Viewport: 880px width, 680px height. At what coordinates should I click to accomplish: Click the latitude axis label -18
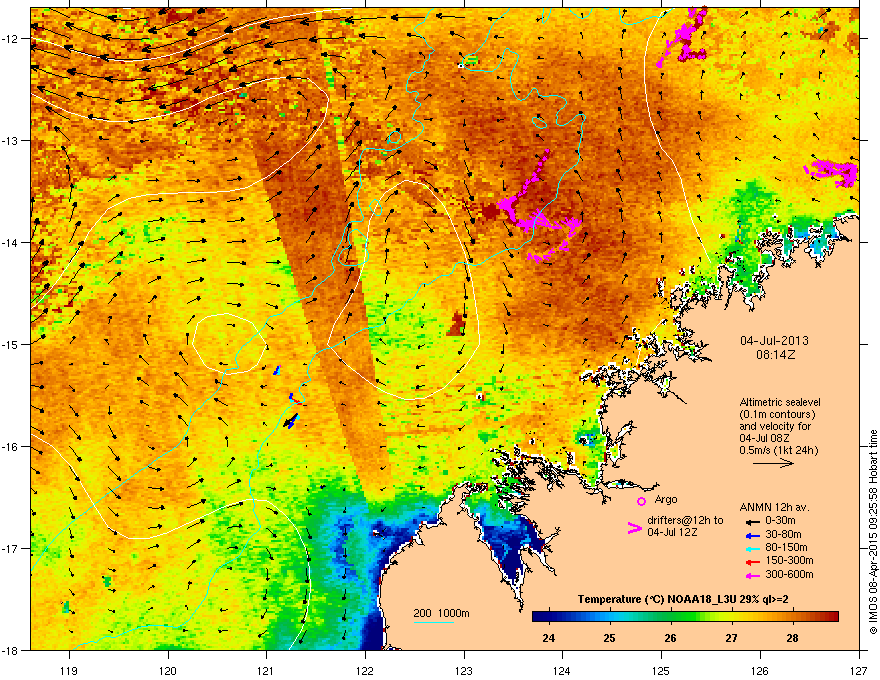[11, 650]
